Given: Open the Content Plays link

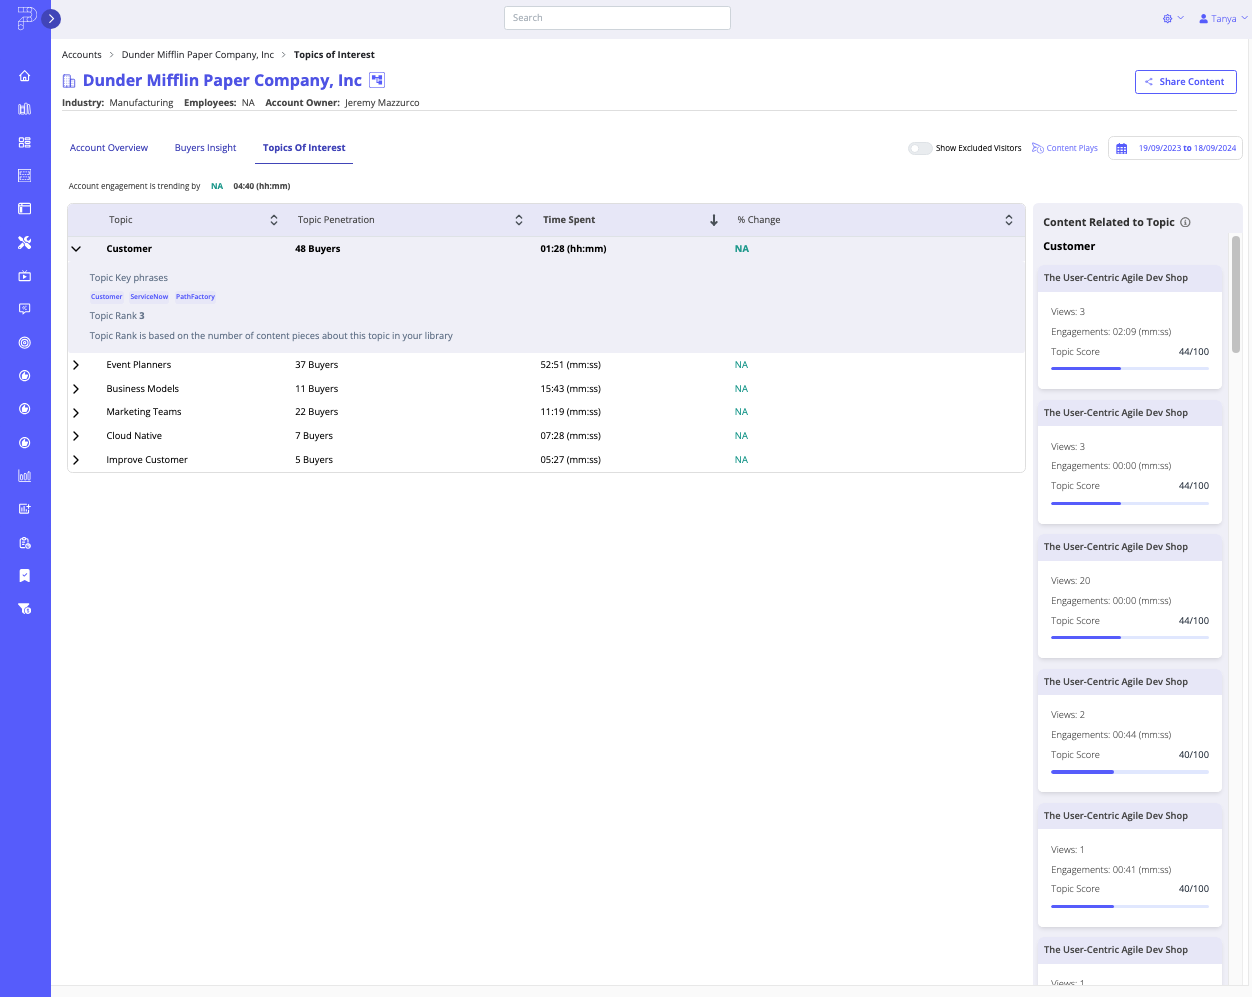Looking at the screenshot, I should (1064, 147).
